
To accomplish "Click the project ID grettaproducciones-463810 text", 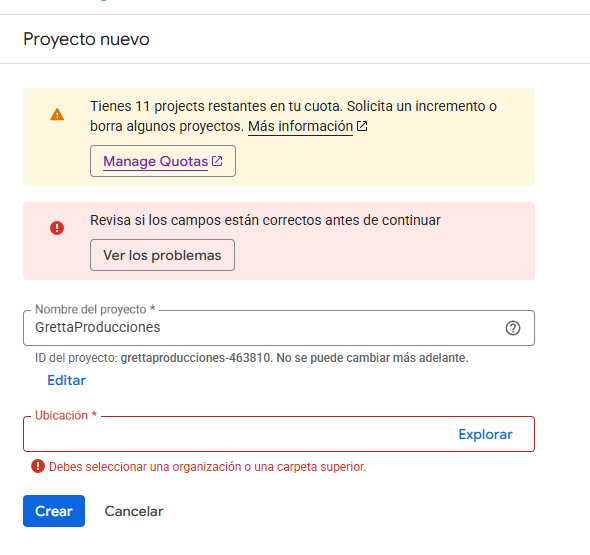I will click(195, 358).
